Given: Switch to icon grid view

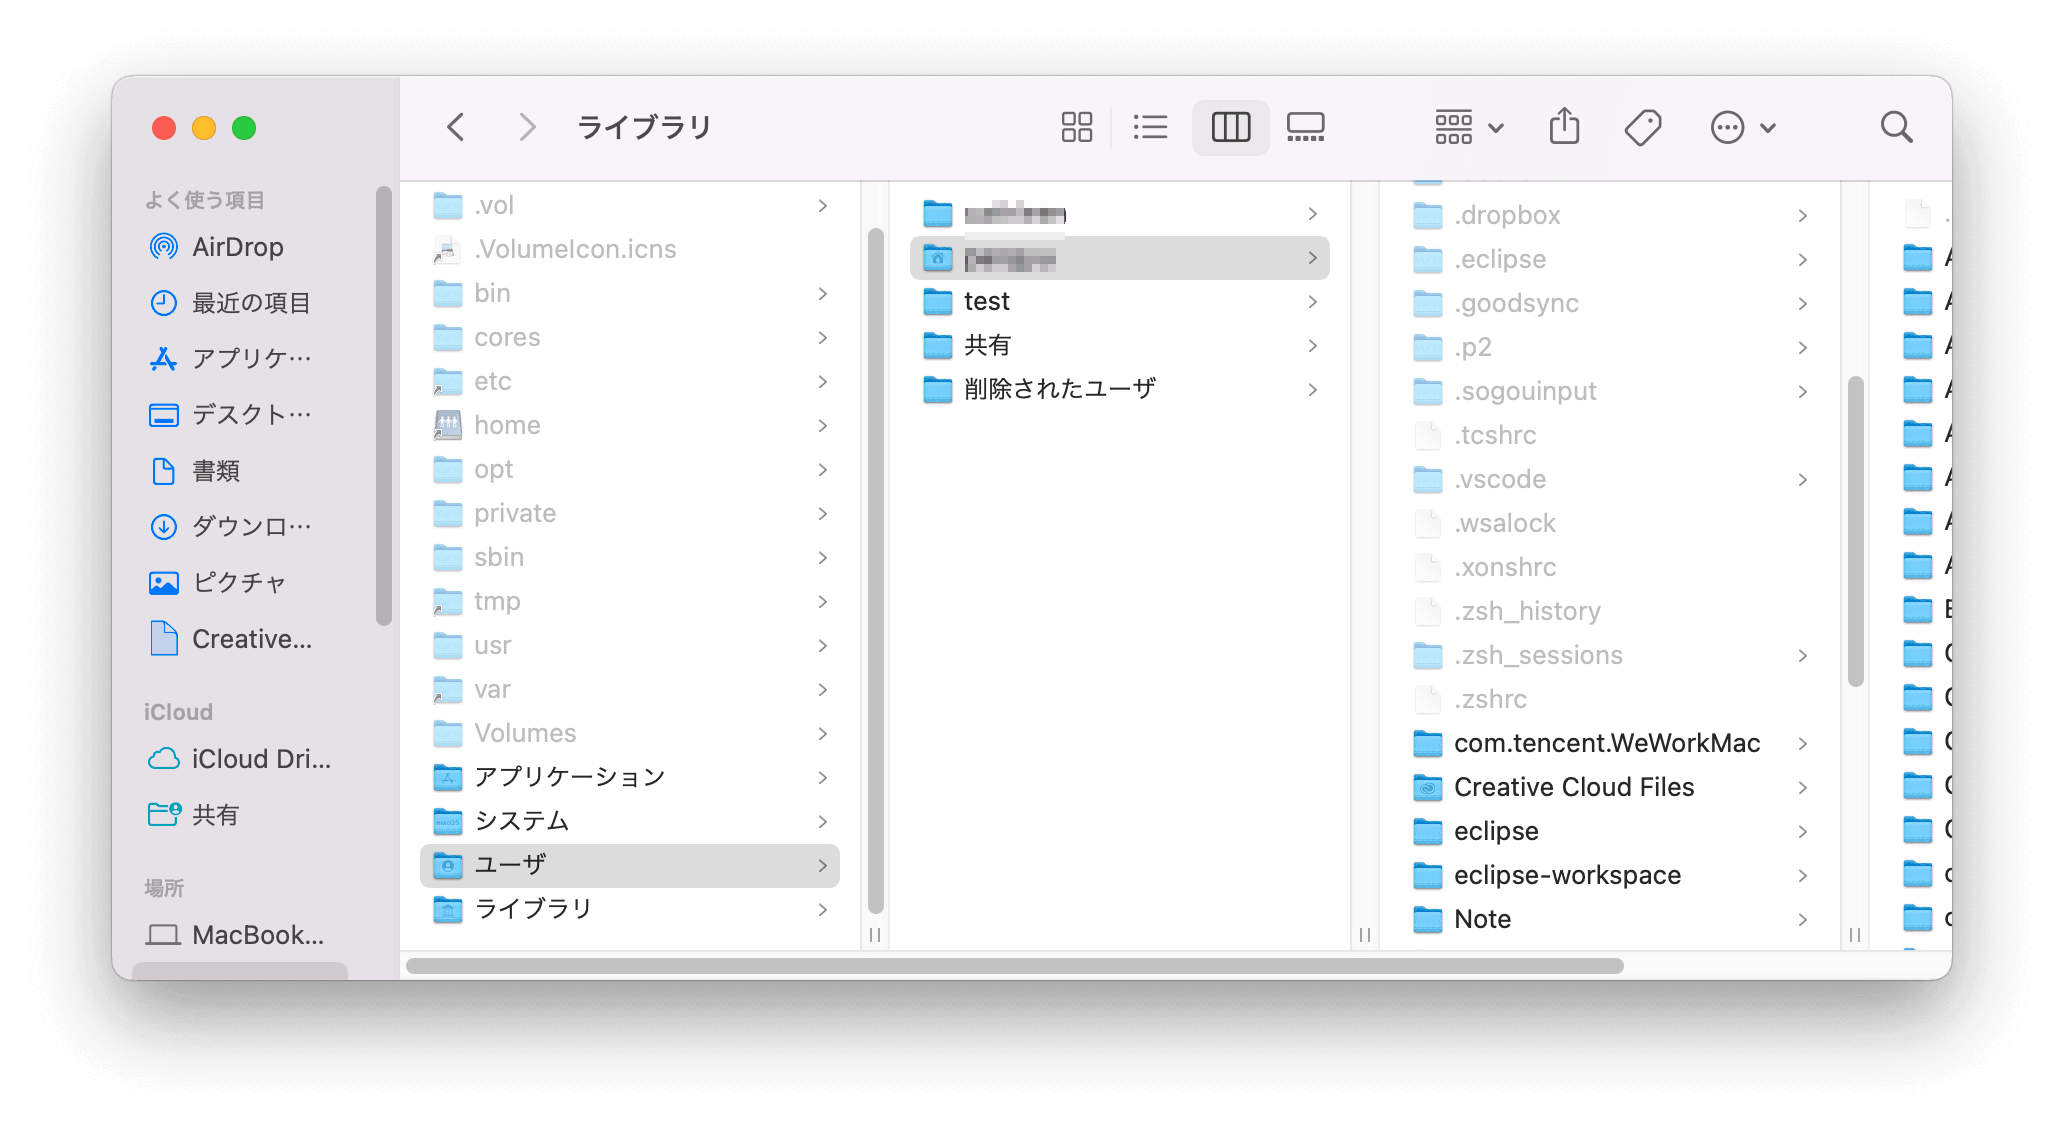Looking at the screenshot, I should (1076, 127).
